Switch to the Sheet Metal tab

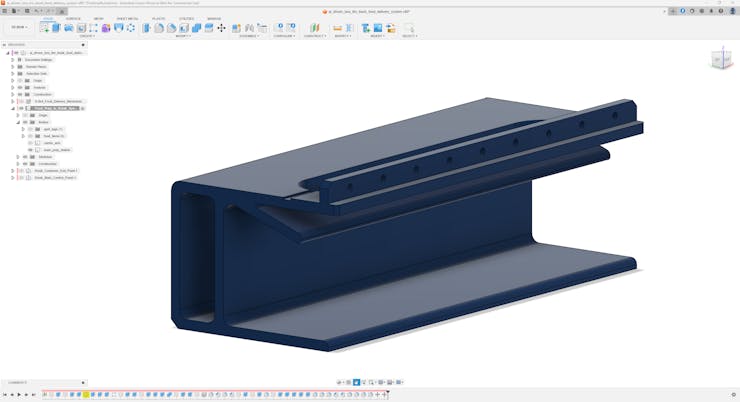click(x=127, y=18)
